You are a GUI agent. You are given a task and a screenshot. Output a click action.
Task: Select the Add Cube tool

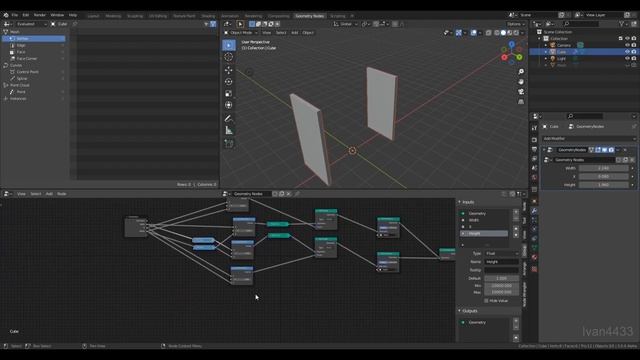pyautogui.click(x=229, y=144)
